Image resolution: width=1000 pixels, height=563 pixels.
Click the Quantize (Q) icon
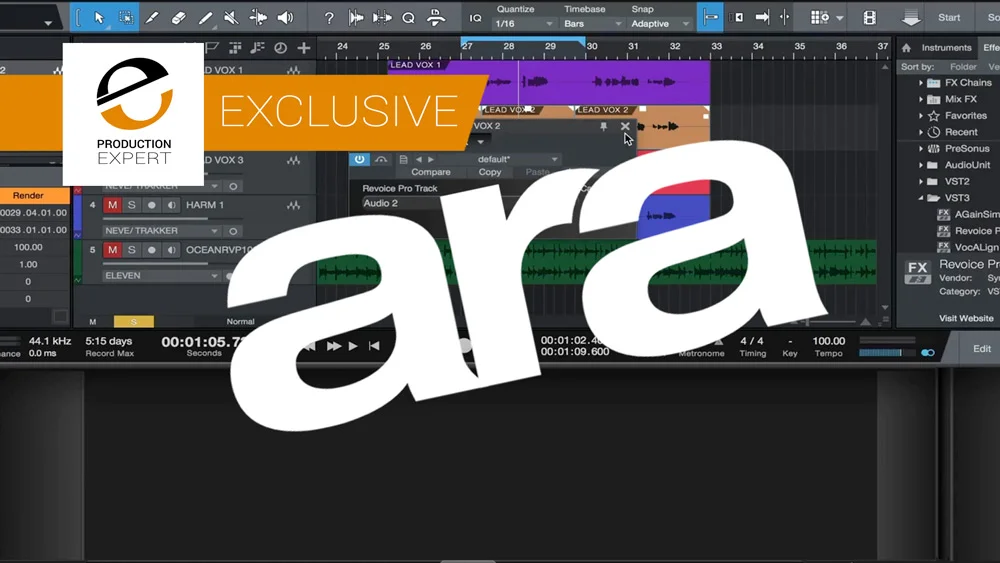[x=409, y=18]
